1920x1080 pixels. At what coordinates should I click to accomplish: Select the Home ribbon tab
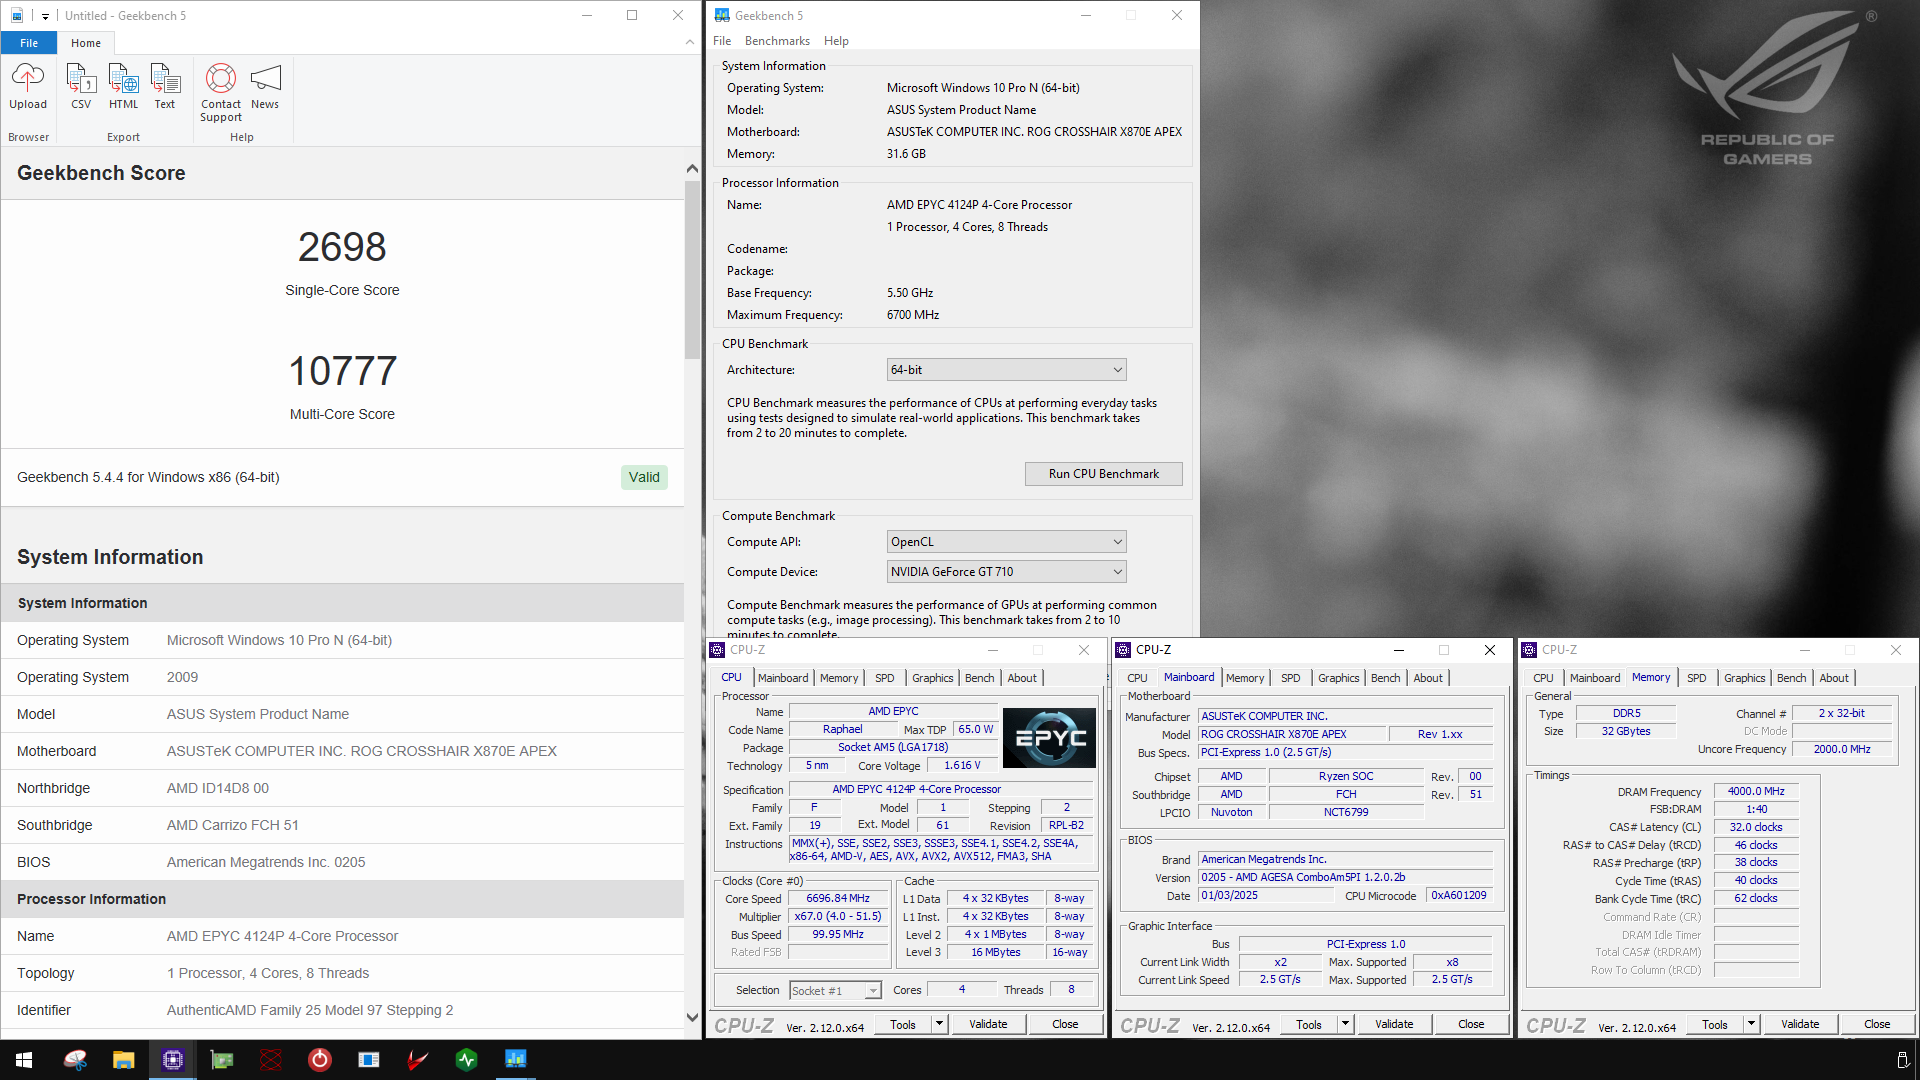86,43
